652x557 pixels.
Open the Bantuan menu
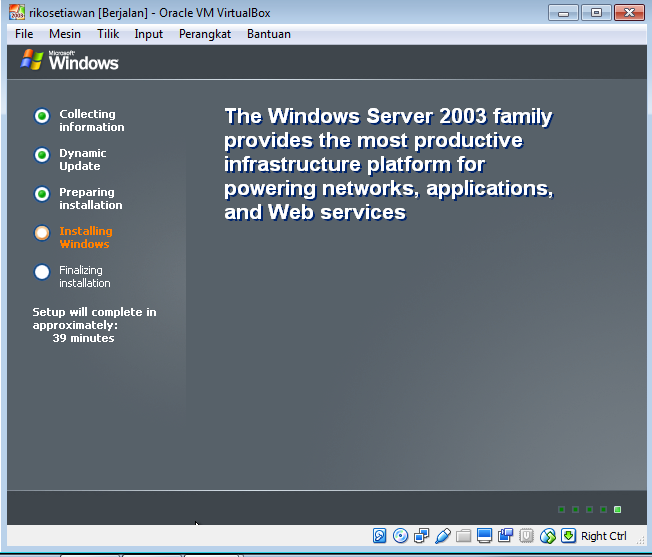tap(269, 34)
